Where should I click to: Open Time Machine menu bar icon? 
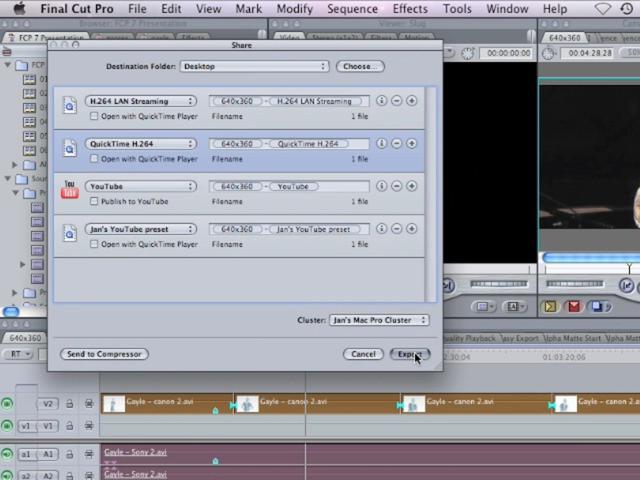pos(627,9)
